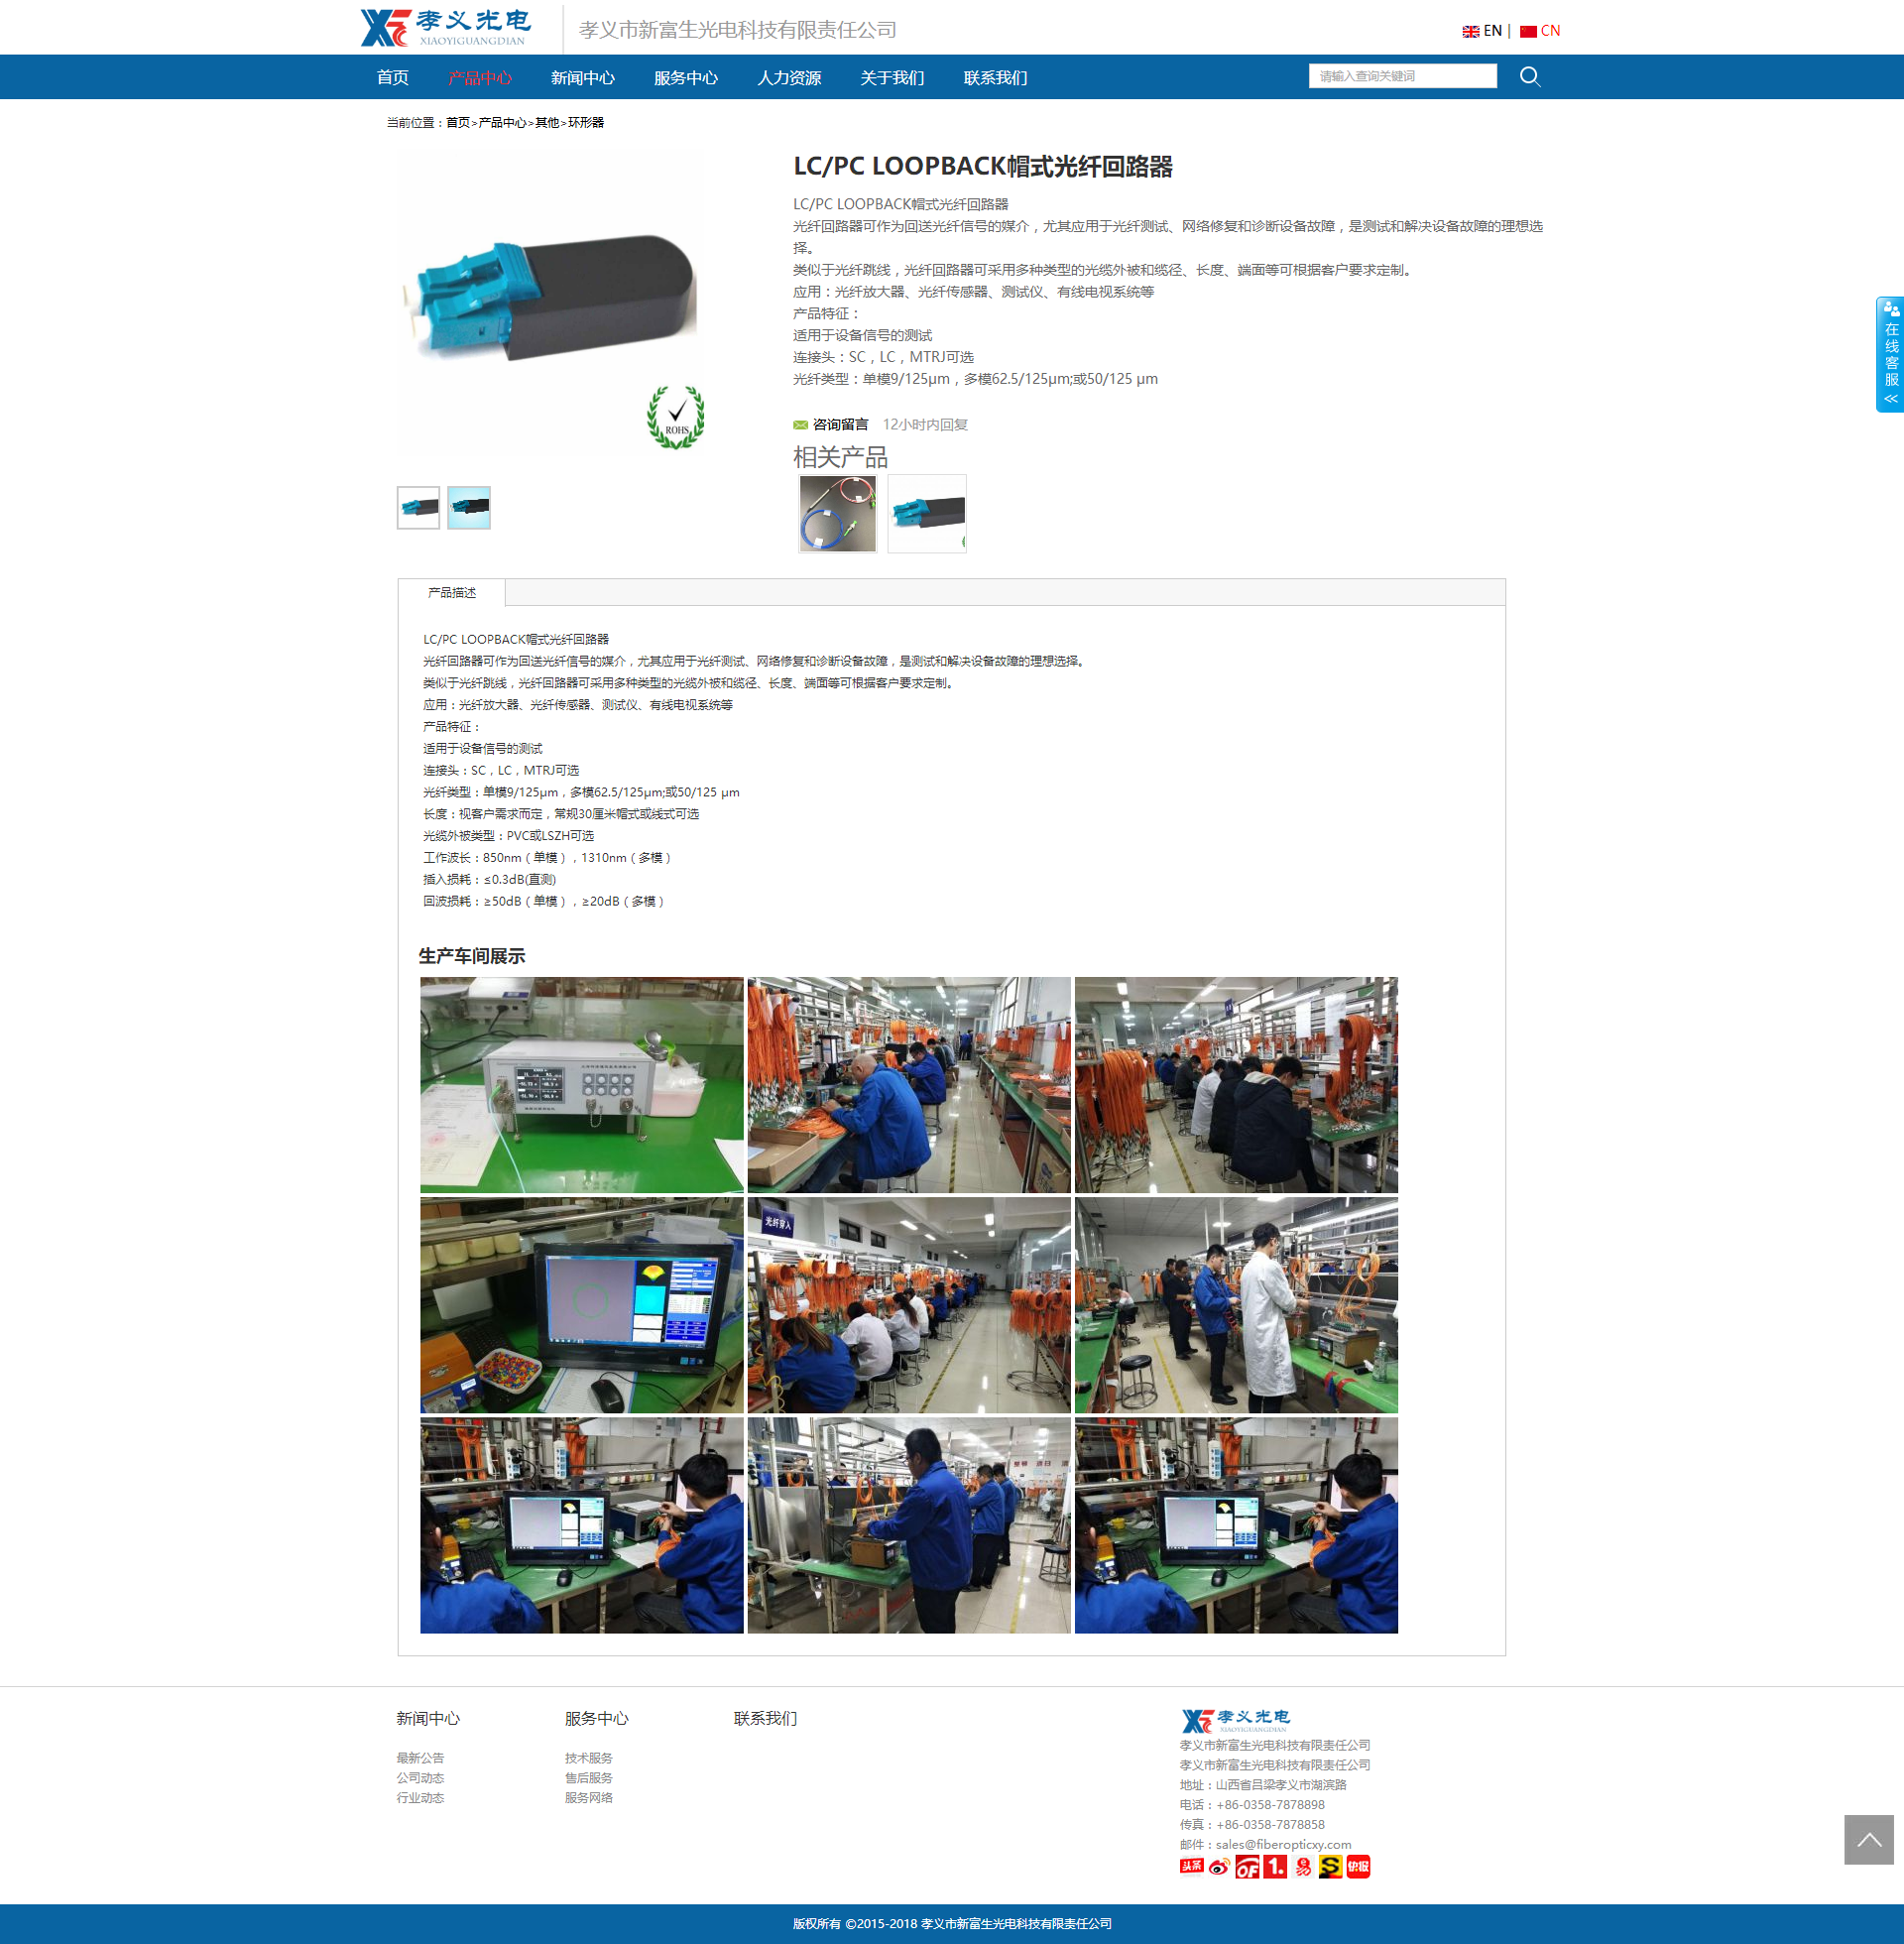Open footer 行业动态 link
The height and width of the screenshot is (1944, 1904).
[420, 1798]
